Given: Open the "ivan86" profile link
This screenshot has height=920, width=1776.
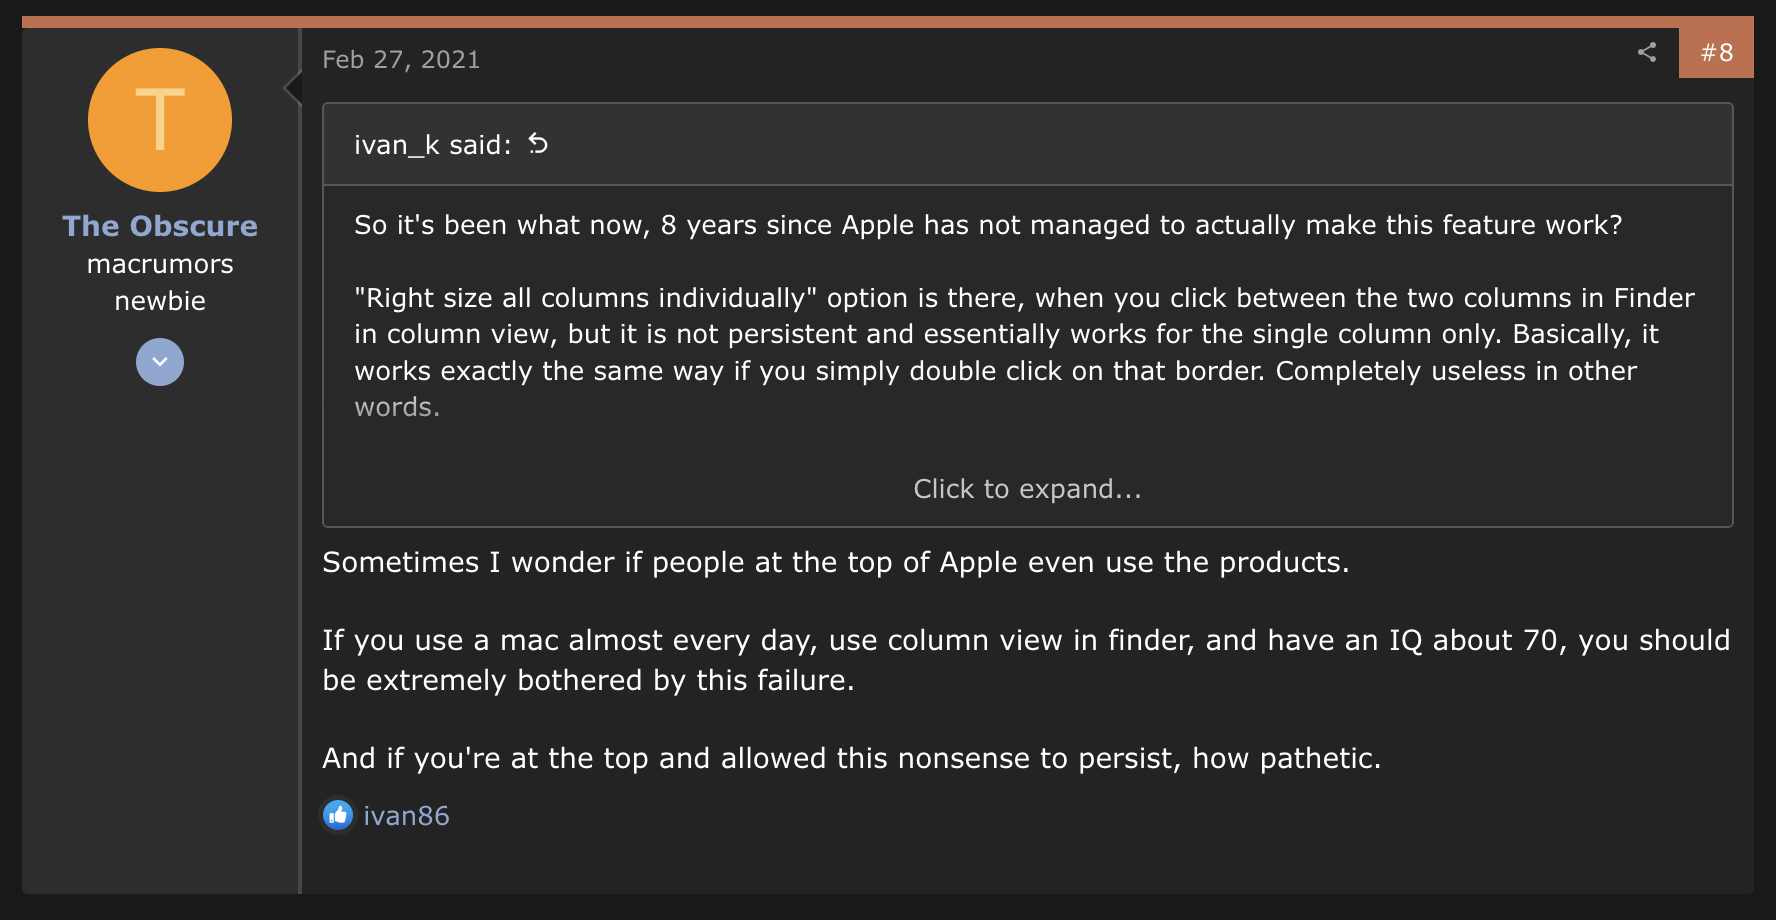Looking at the screenshot, I should pyautogui.click(x=406, y=816).
